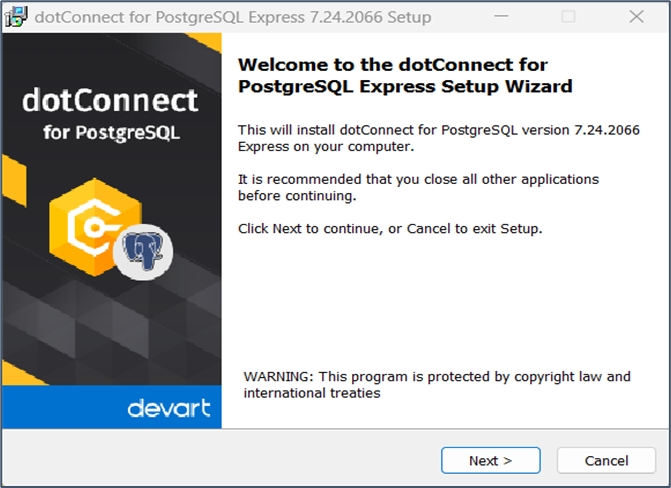The width and height of the screenshot is (671, 488).
Task: Click the setup installer icon in title bar
Action: pos(16,17)
